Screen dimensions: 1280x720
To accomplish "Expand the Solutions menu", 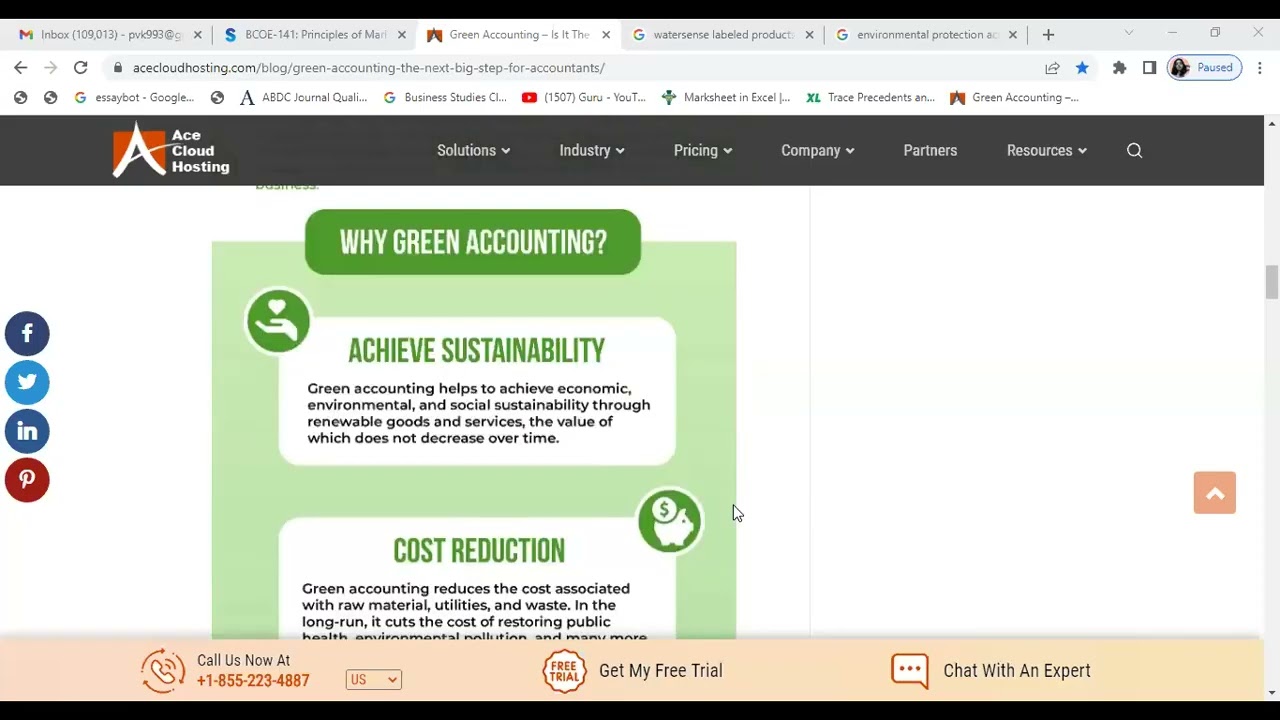I will (473, 150).
